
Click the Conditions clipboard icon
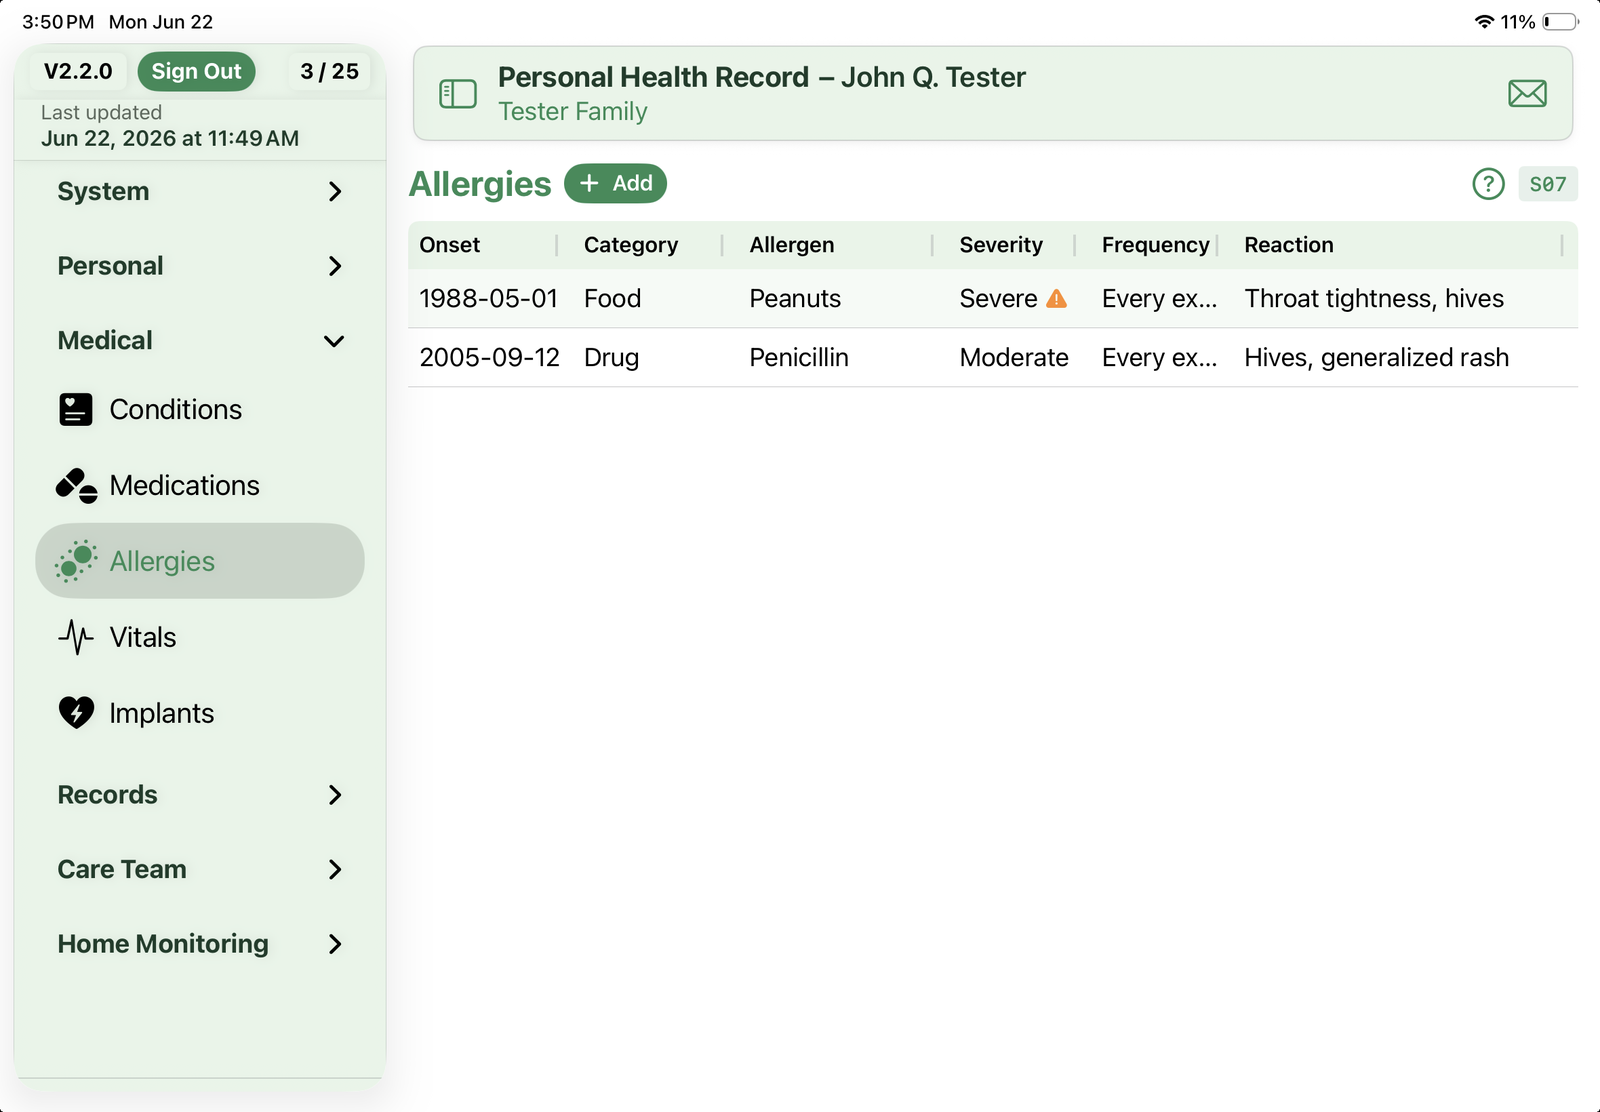pos(76,410)
